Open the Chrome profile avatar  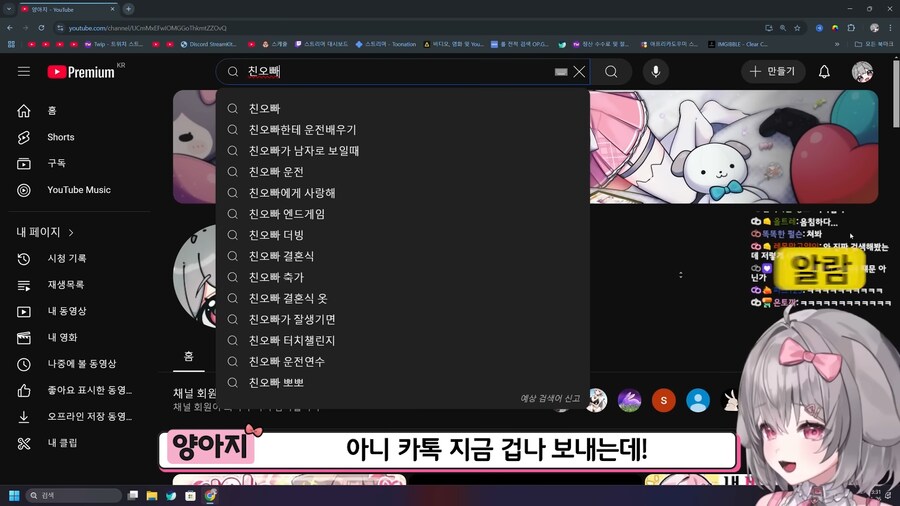coord(875,28)
